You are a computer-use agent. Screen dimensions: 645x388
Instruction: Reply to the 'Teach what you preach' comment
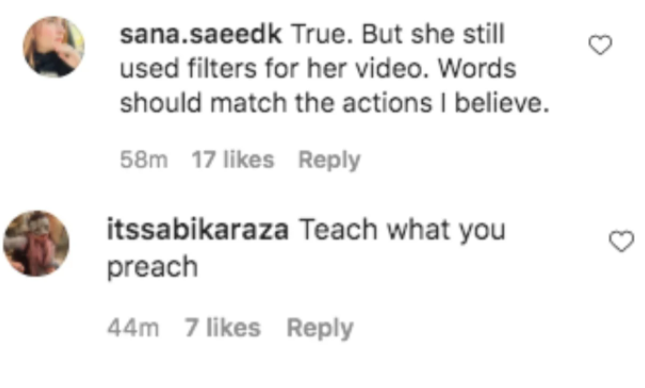pos(320,328)
